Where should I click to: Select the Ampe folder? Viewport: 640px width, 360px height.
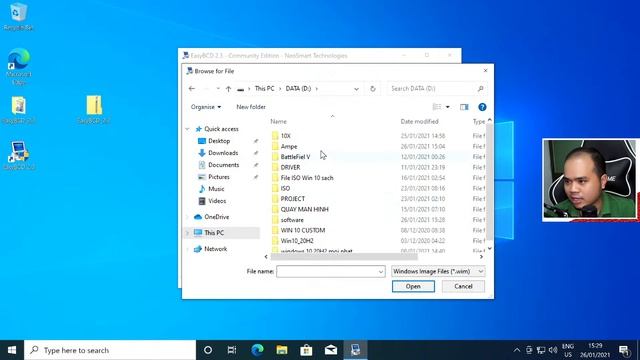pos(289,147)
